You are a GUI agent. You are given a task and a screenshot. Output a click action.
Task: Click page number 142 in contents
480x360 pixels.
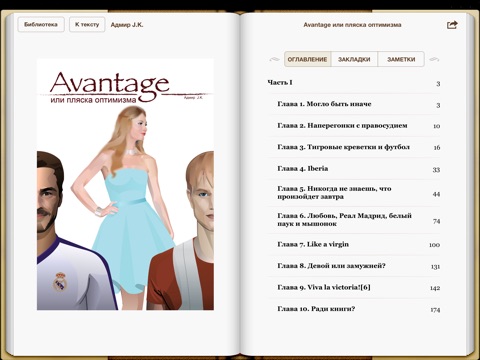point(435,288)
